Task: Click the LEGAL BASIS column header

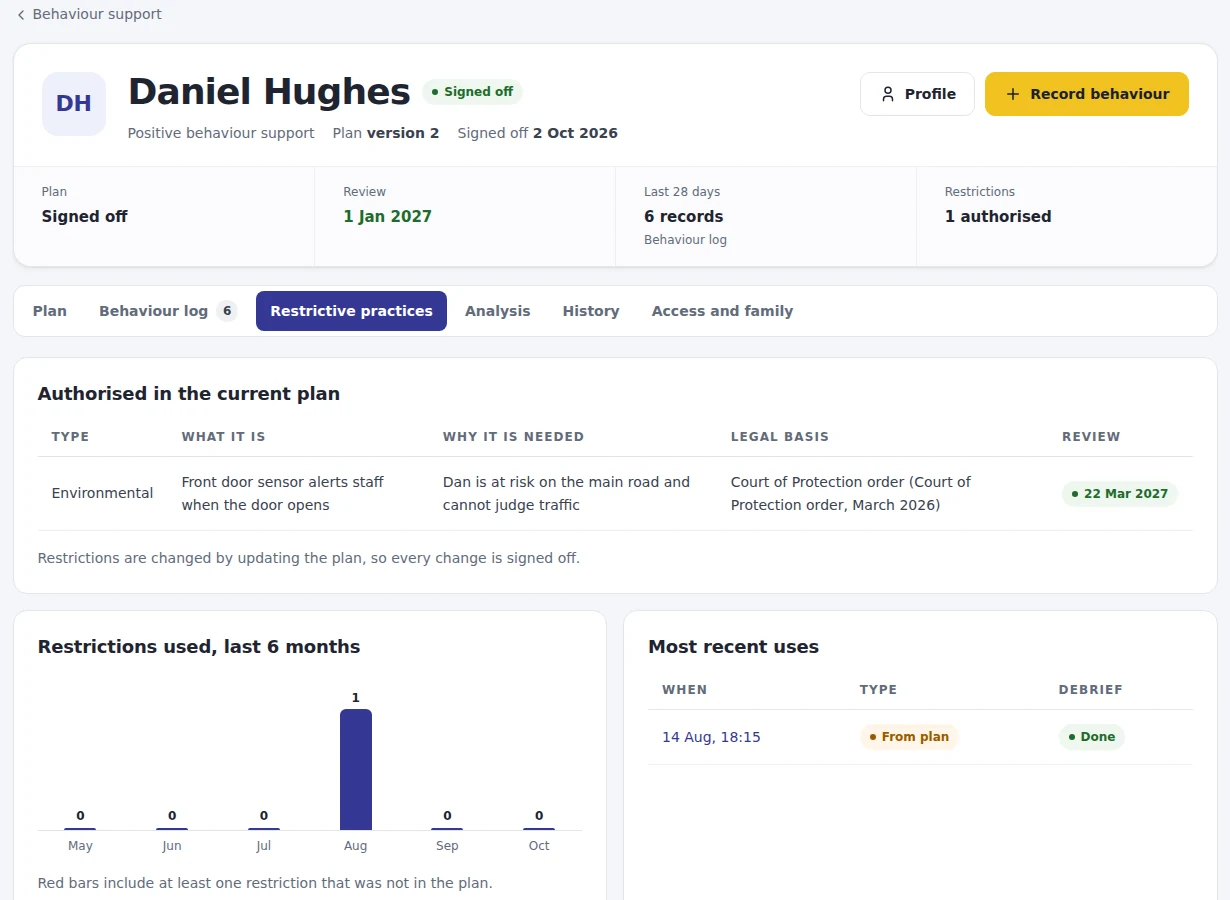Action: pos(780,437)
